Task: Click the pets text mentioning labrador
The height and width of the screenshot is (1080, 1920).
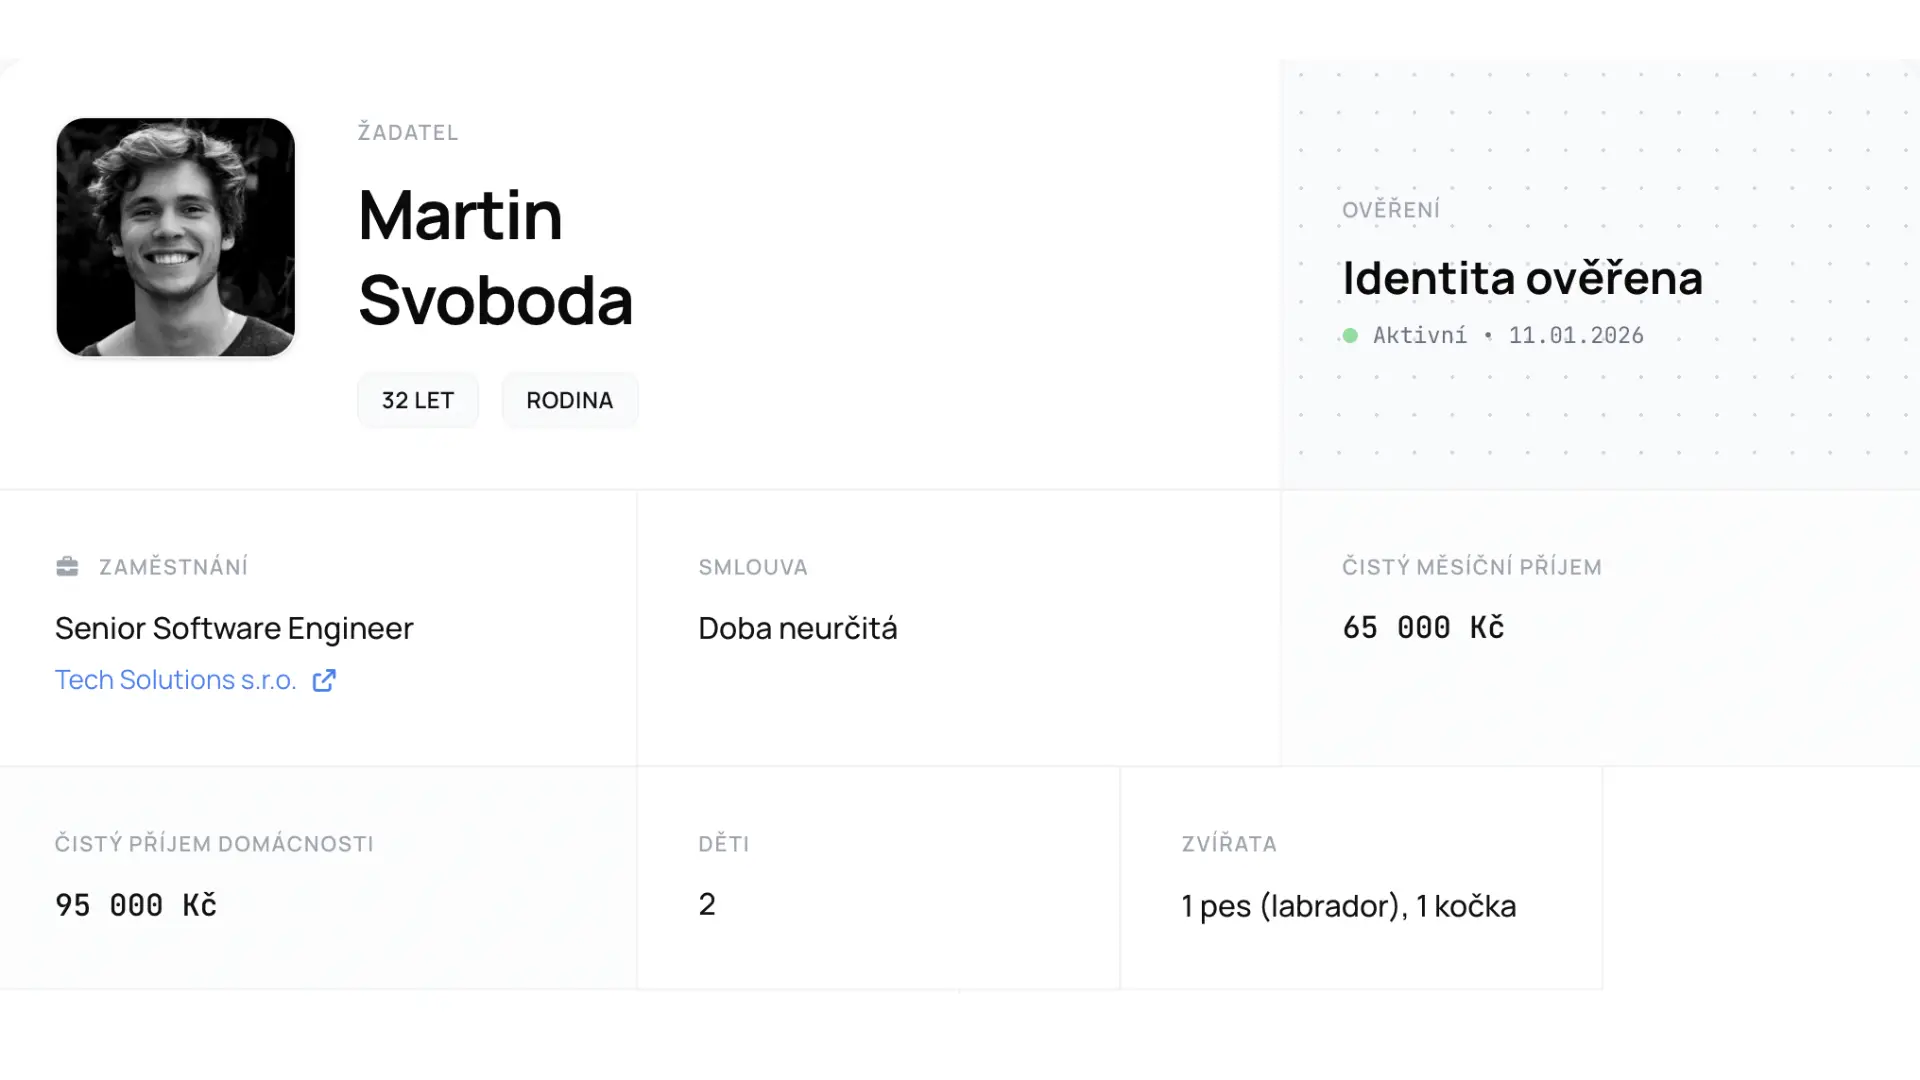Action: click(x=1348, y=906)
